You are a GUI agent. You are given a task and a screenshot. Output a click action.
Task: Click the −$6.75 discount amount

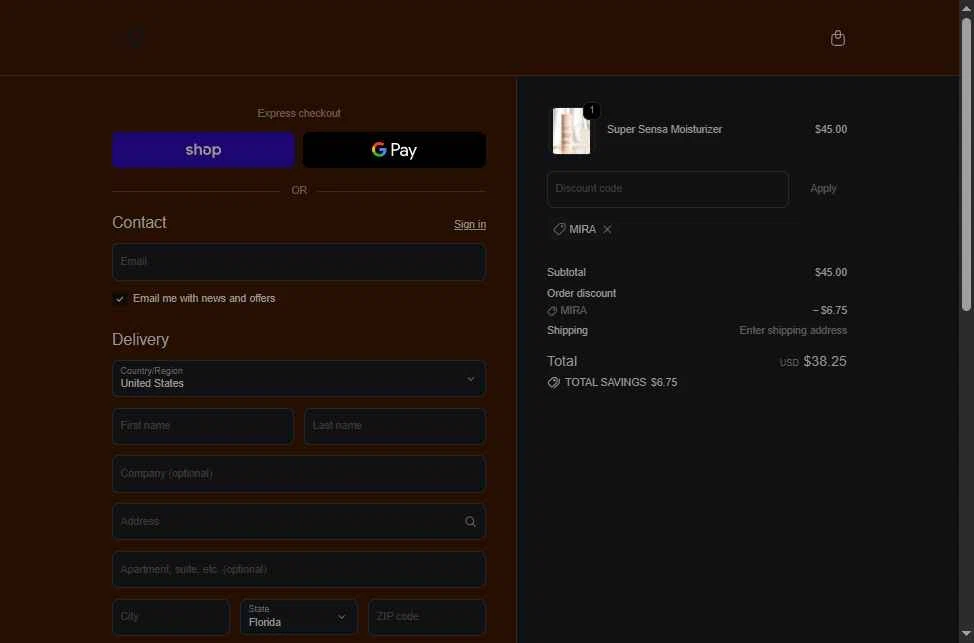coord(829,310)
